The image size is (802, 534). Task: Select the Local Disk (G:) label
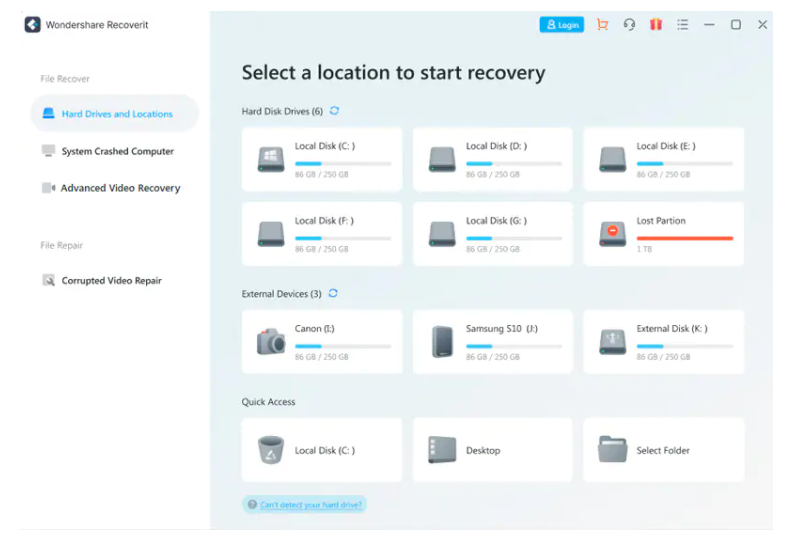tap(496, 220)
